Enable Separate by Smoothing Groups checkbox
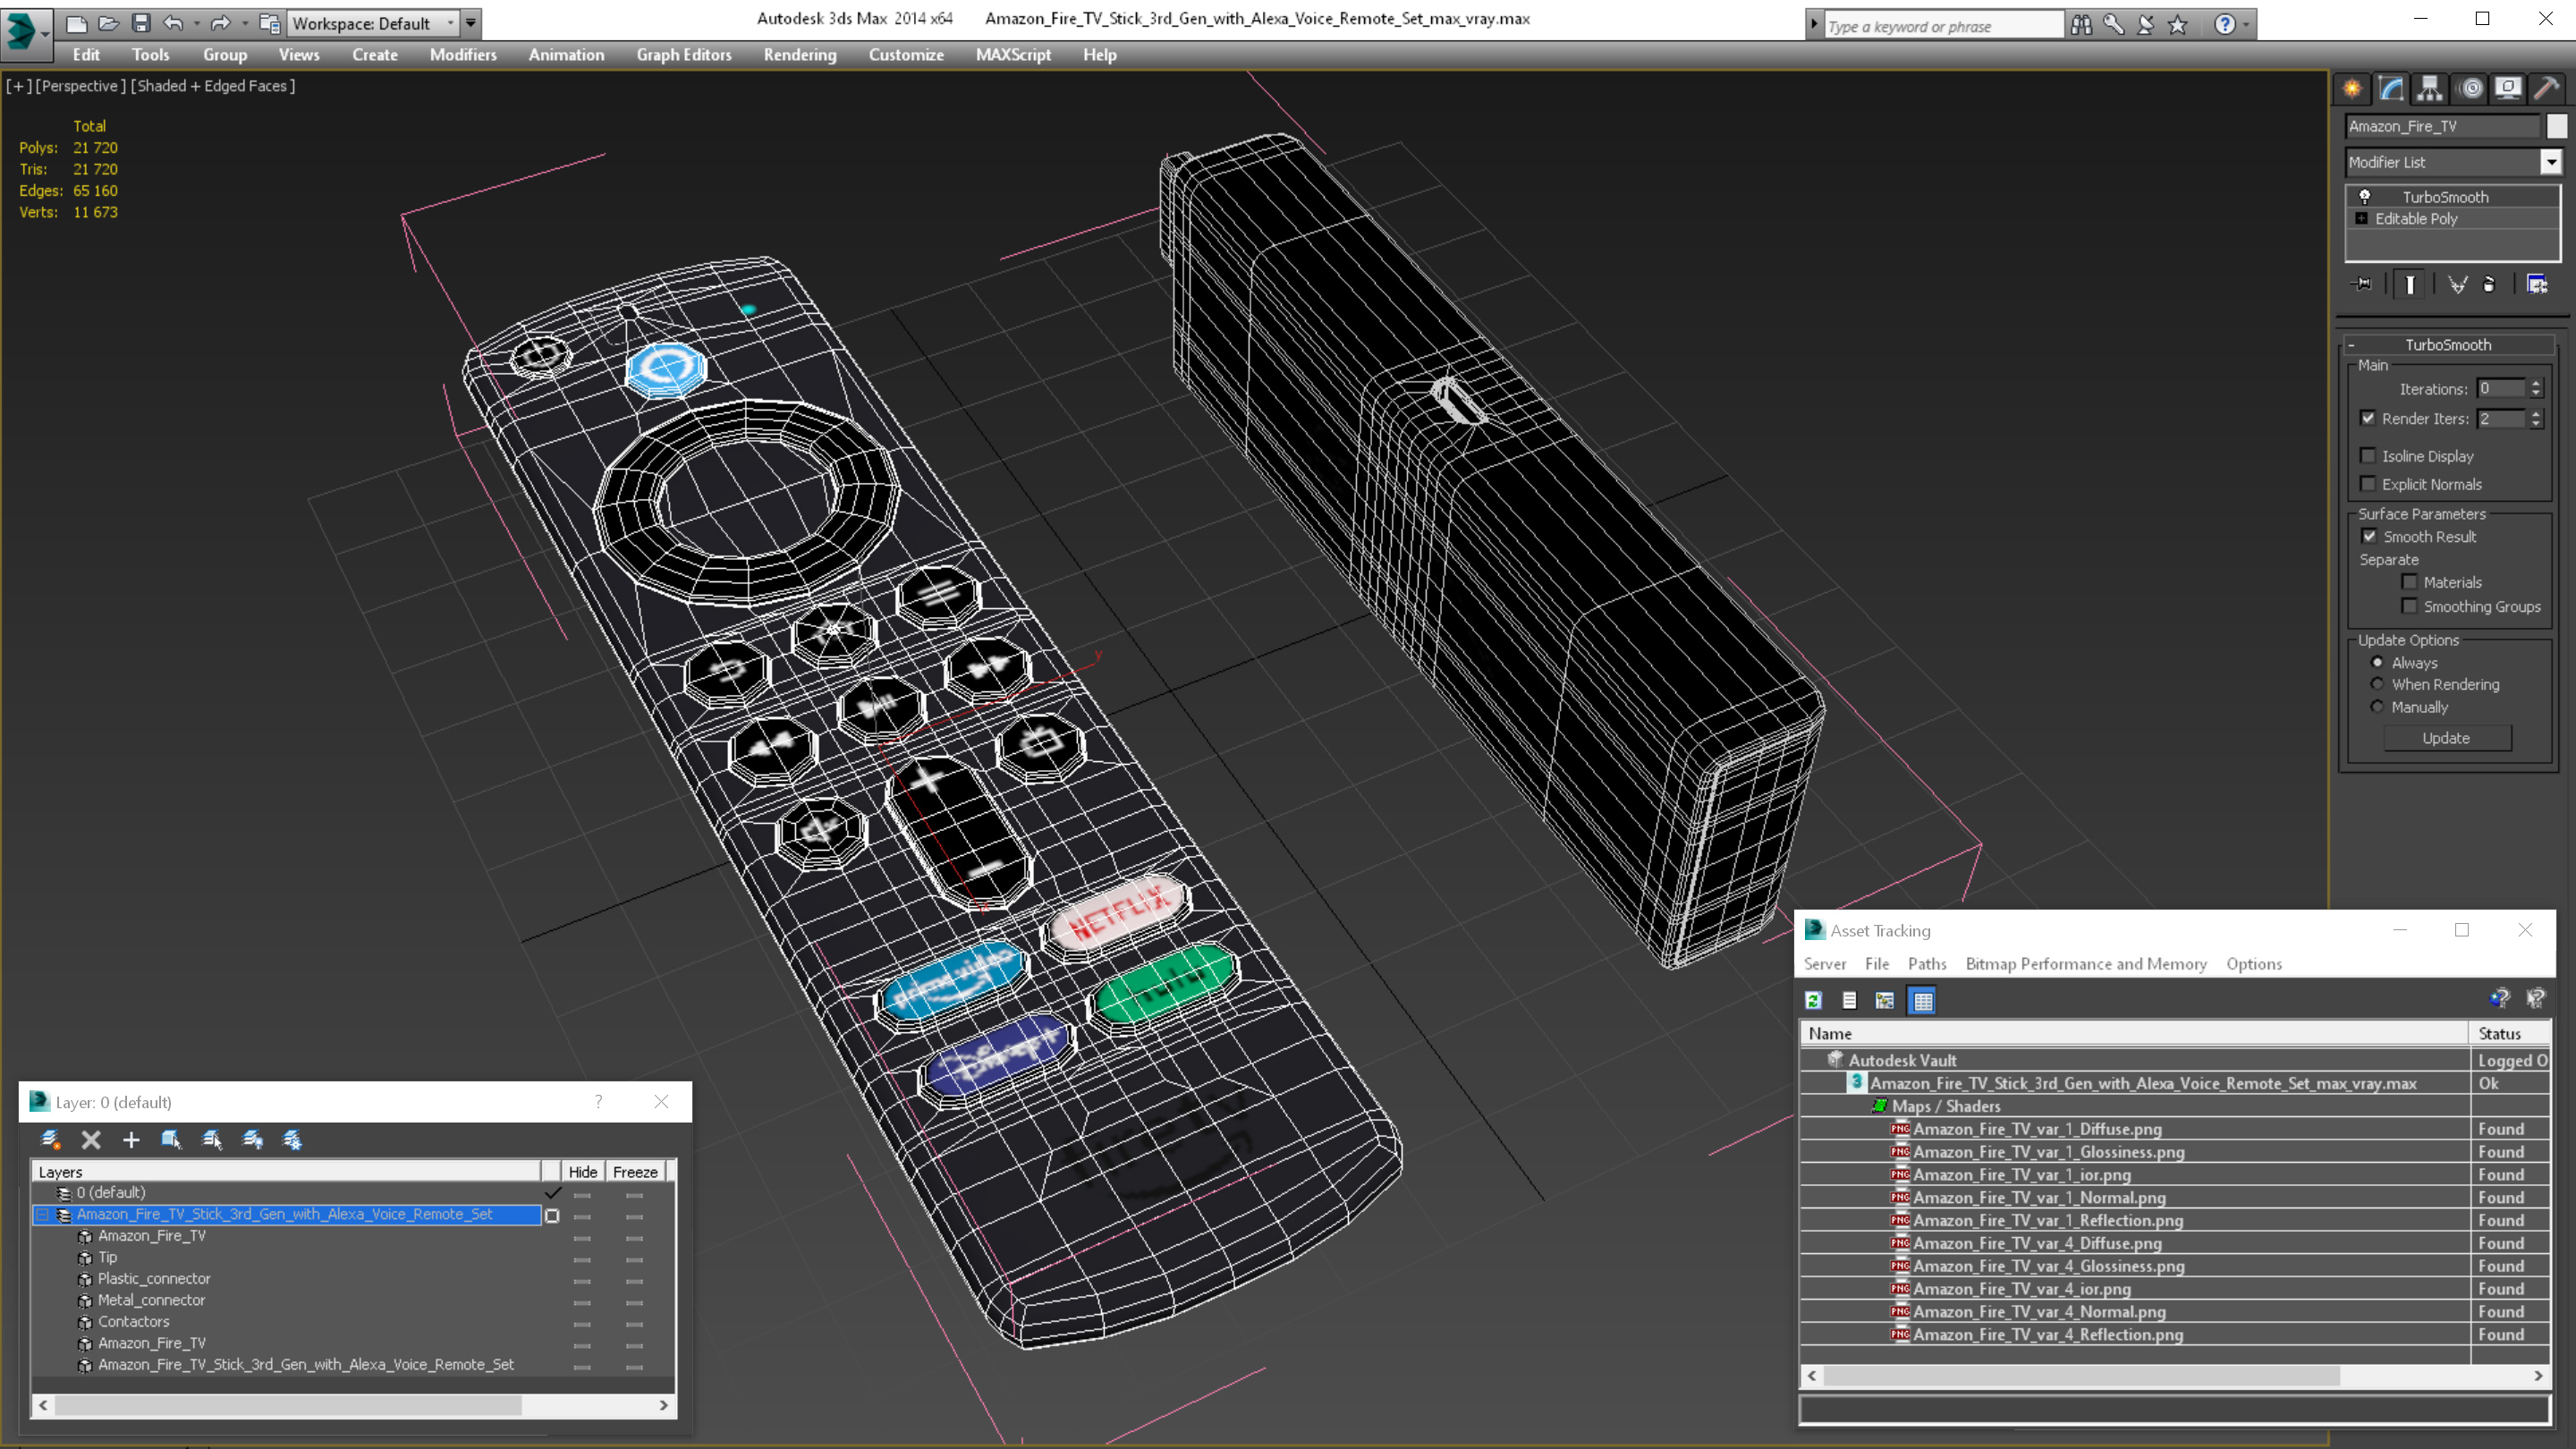Image resolution: width=2576 pixels, height=1449 pixels. click(2409, 606)
